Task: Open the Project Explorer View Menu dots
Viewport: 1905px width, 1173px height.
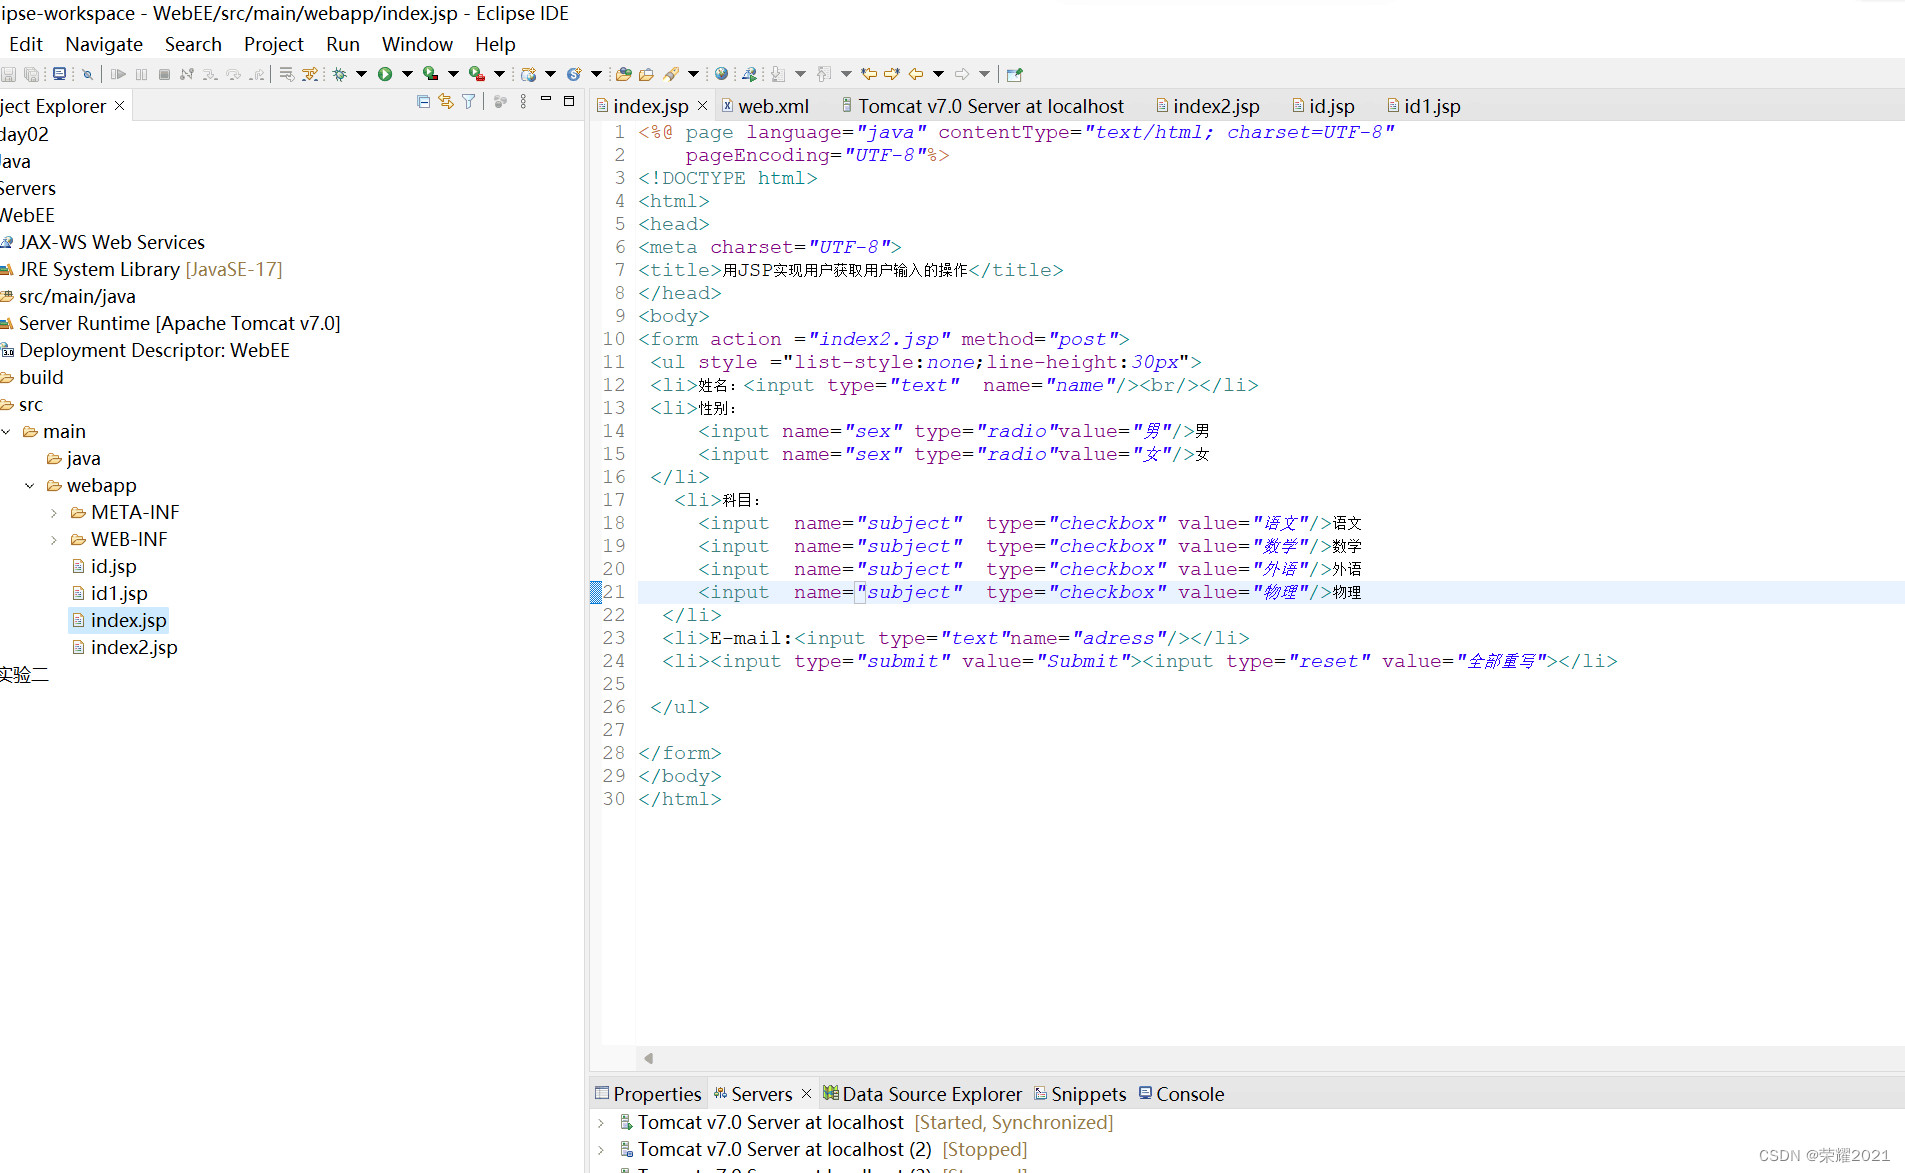Action: [x=523, y=102]
